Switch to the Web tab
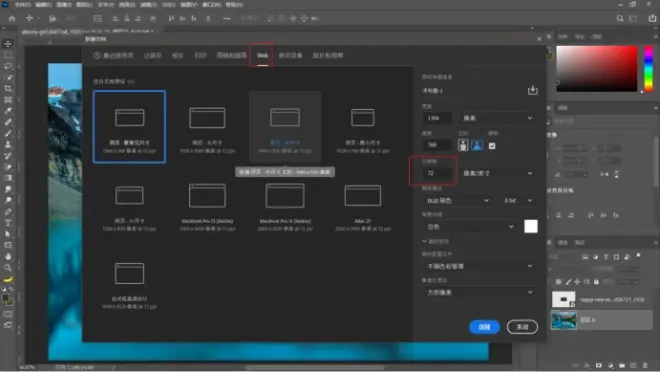Screen dimensions: 660x372 tap(262, 56)
